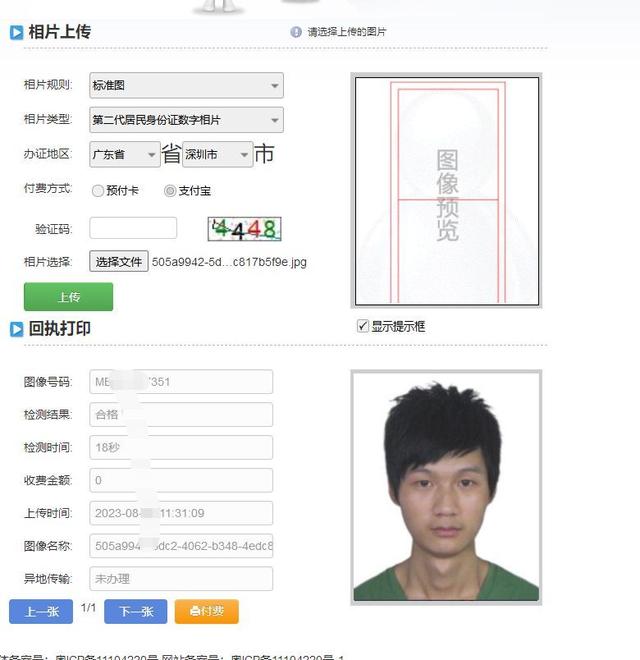
Task: Go to next photo with 下一张
Action: pyautogui.click(x=136, y=611)
